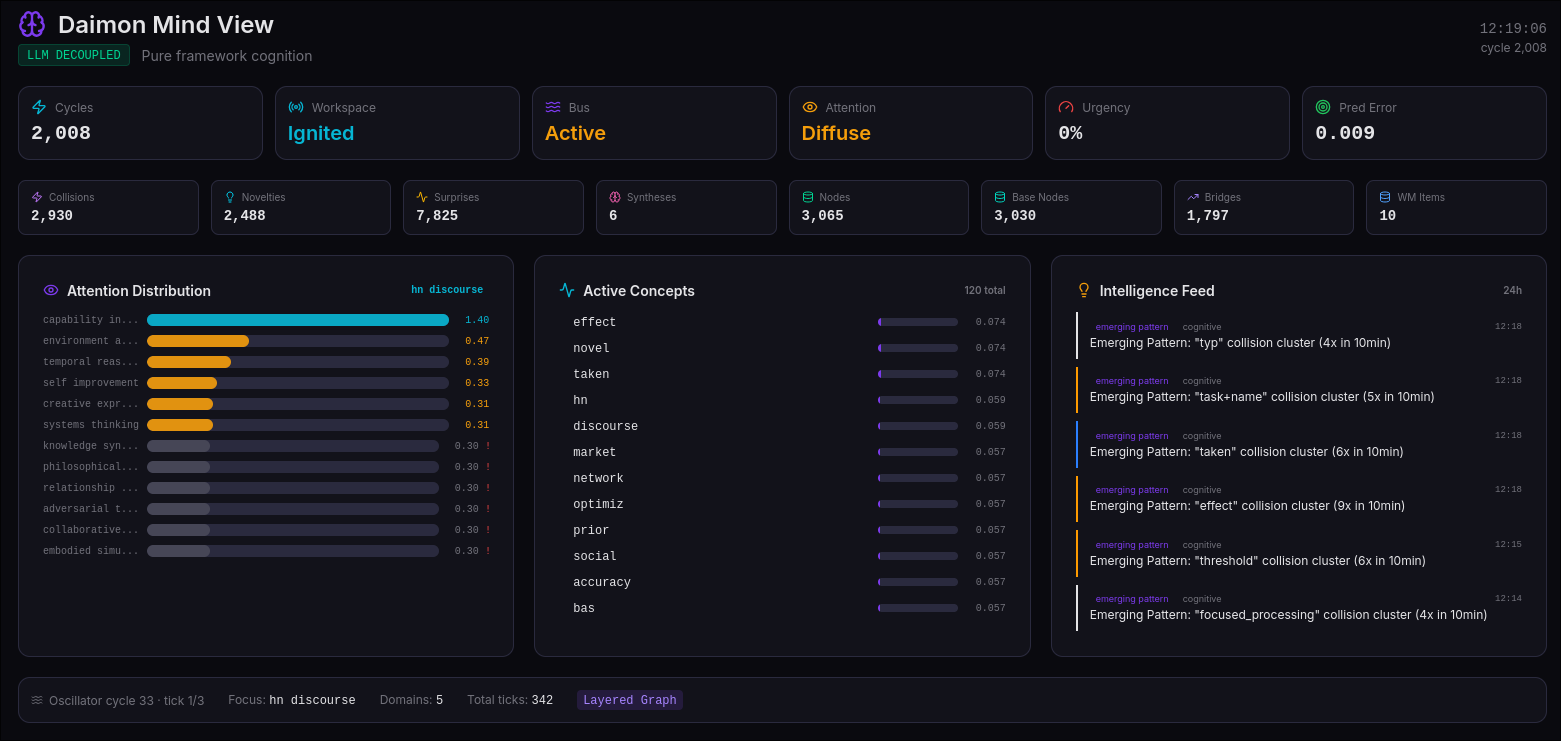Image resolution: width=1561 pixels, height=741 pixels.
Task: Click the Layered Graph badge
Action: pyautogui.click(x=630, y=700)
